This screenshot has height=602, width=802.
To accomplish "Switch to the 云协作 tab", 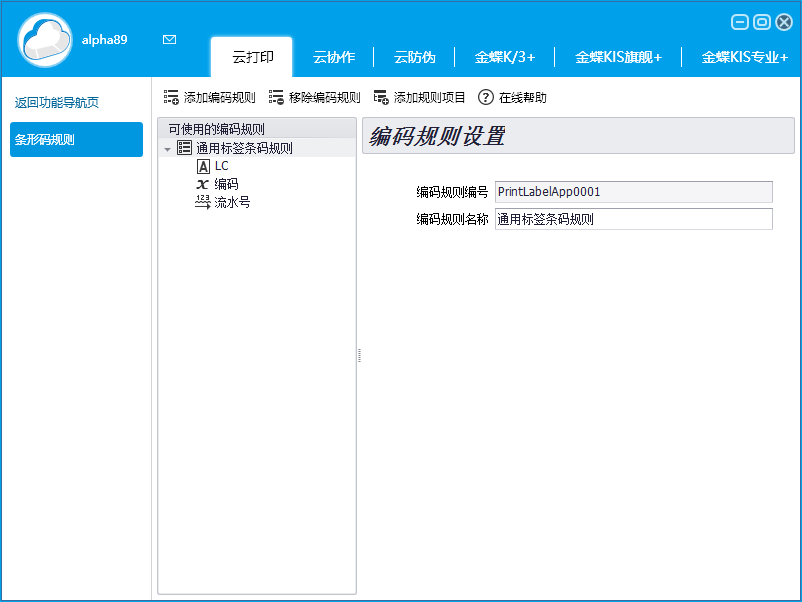I will (x=334, y=57).
